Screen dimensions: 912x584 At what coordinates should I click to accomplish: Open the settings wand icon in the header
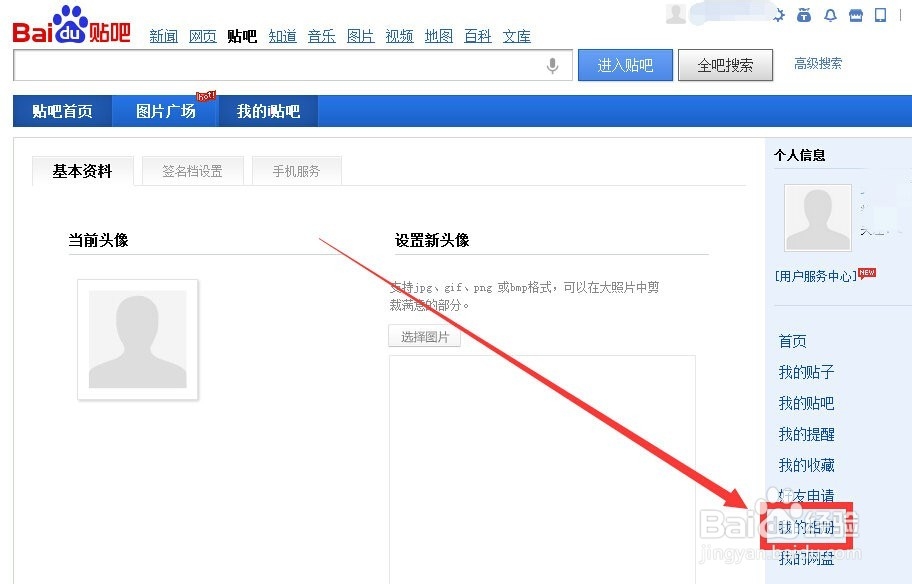coord(779,15)
